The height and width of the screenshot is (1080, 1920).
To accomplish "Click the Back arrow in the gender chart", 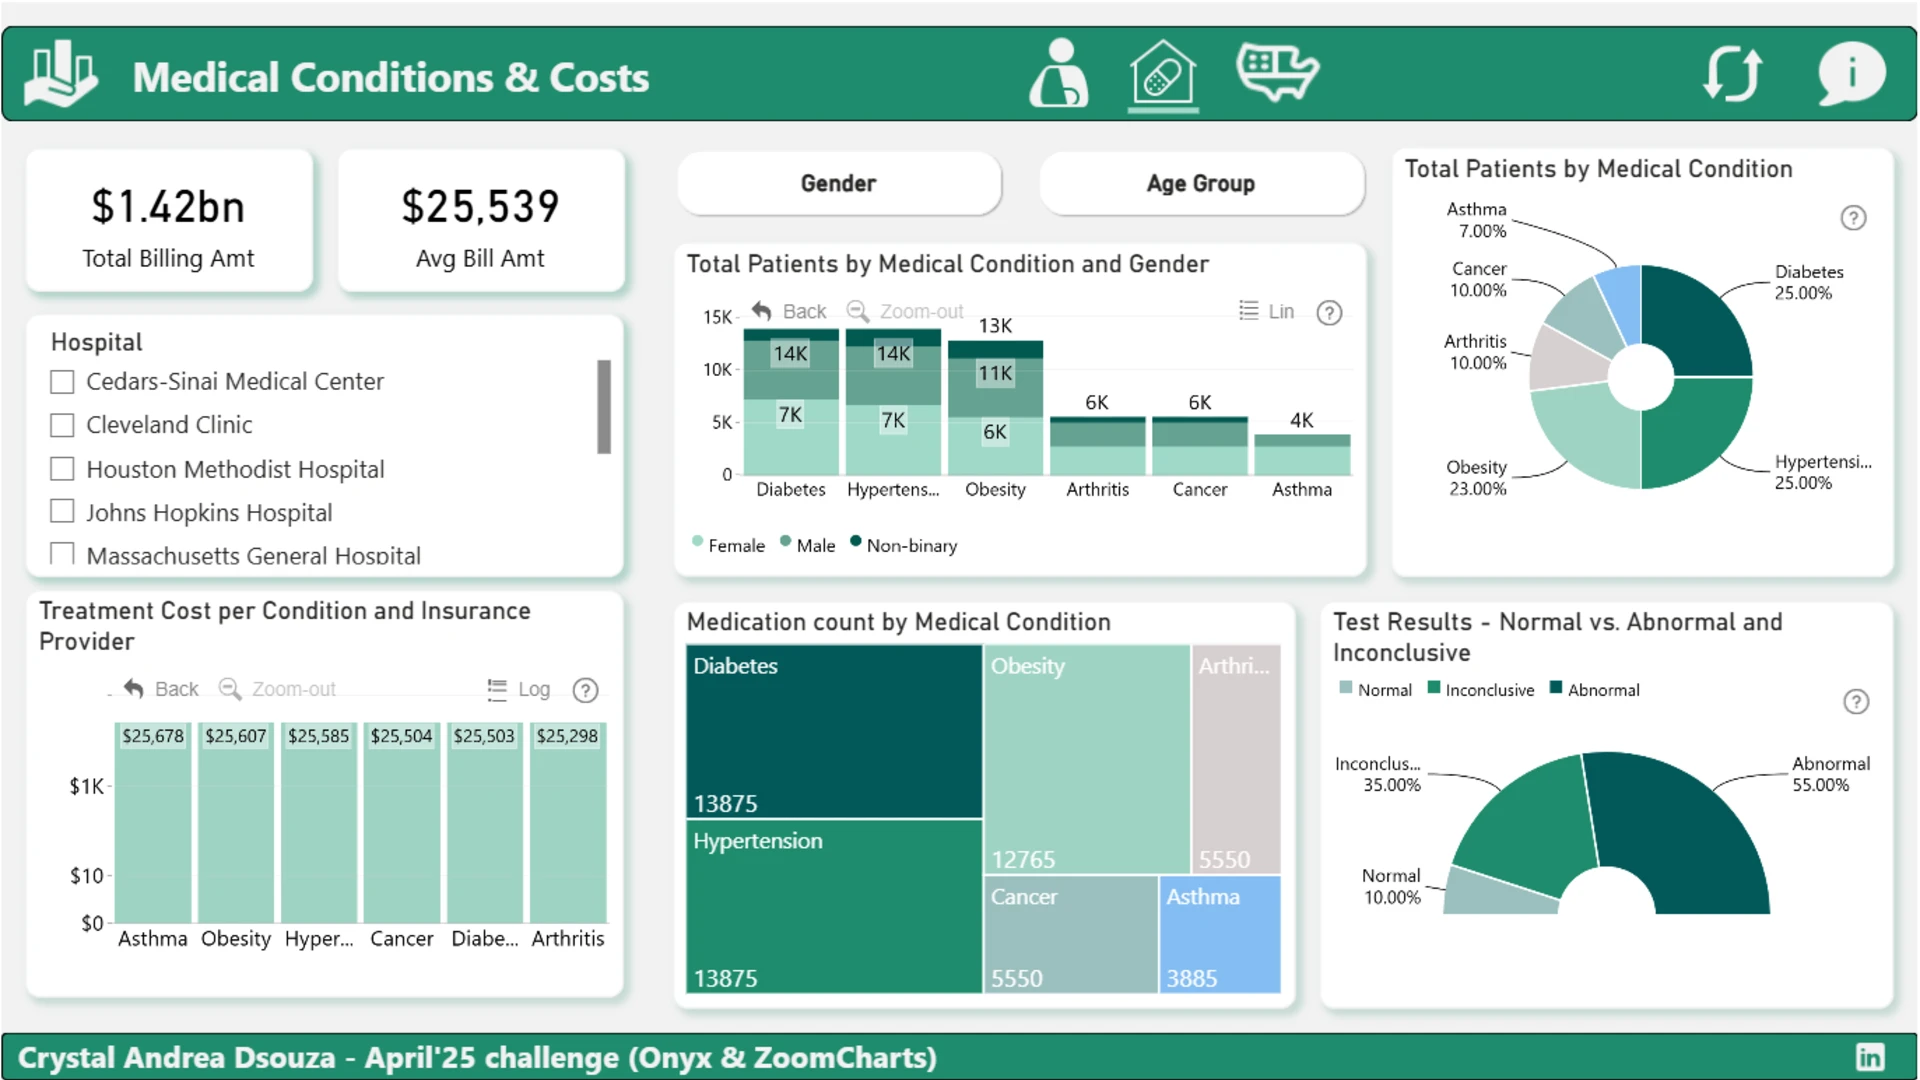I will point(789,312).
